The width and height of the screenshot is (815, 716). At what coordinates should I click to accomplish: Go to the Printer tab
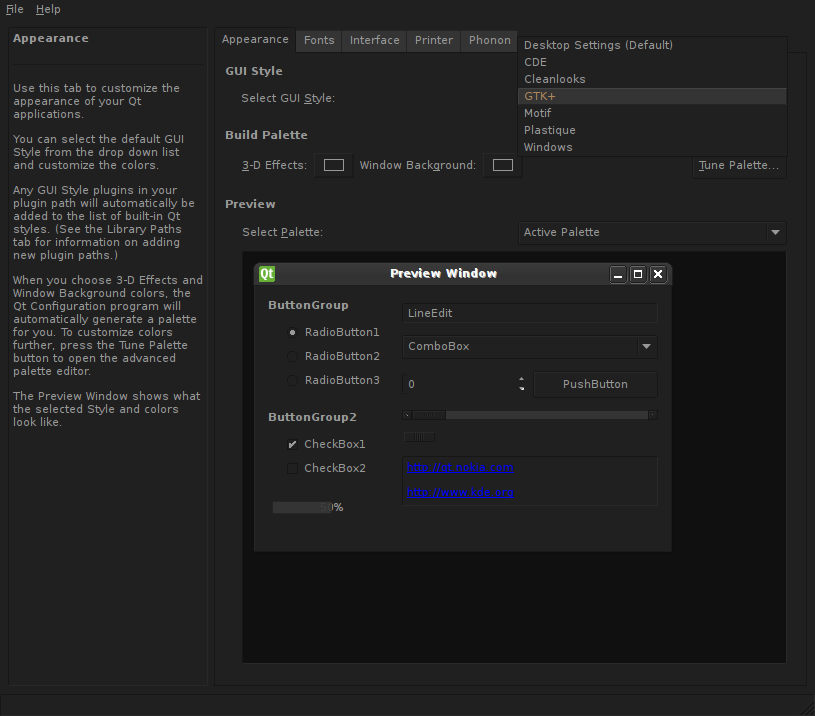tap(433, 41)
